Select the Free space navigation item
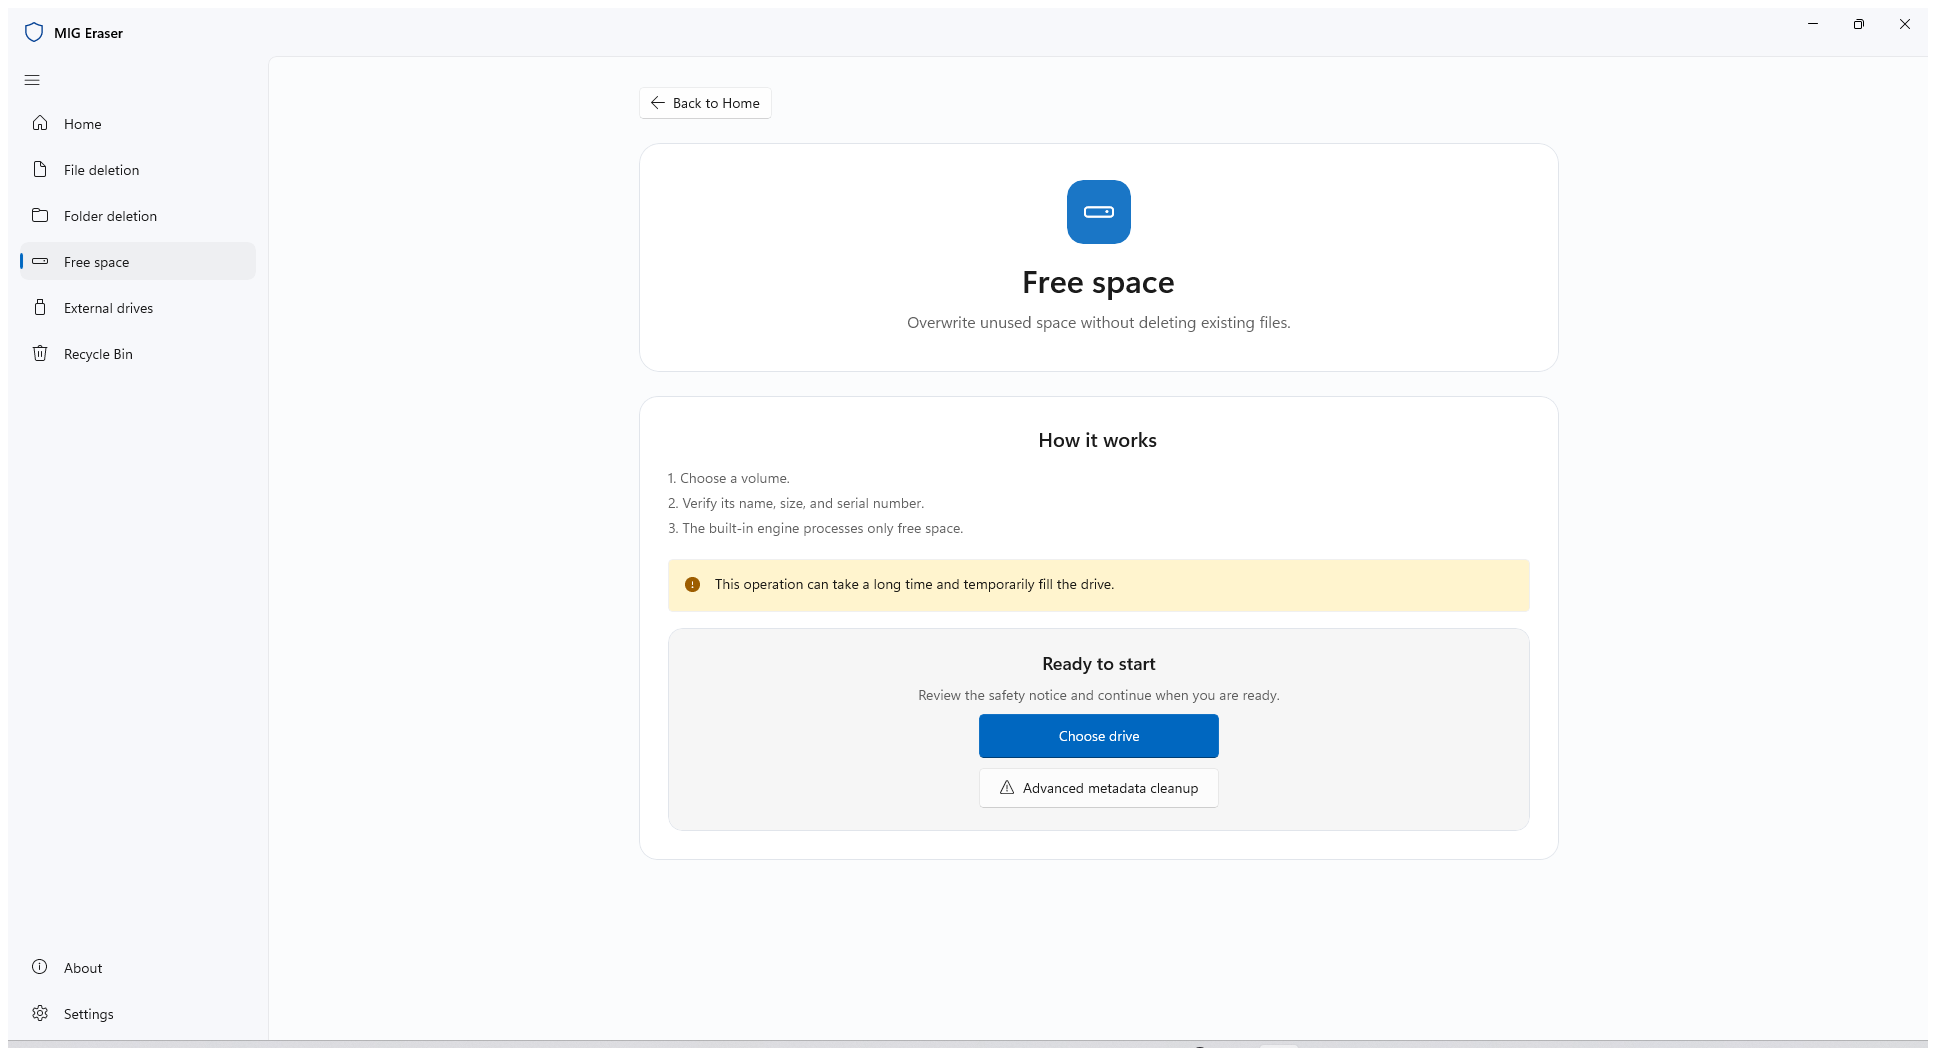 tap(138, 262)
